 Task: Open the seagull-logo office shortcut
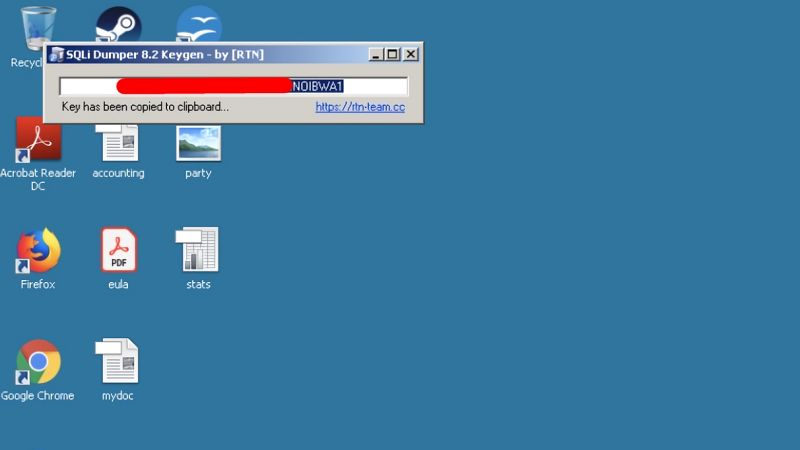tap(199, 23)
